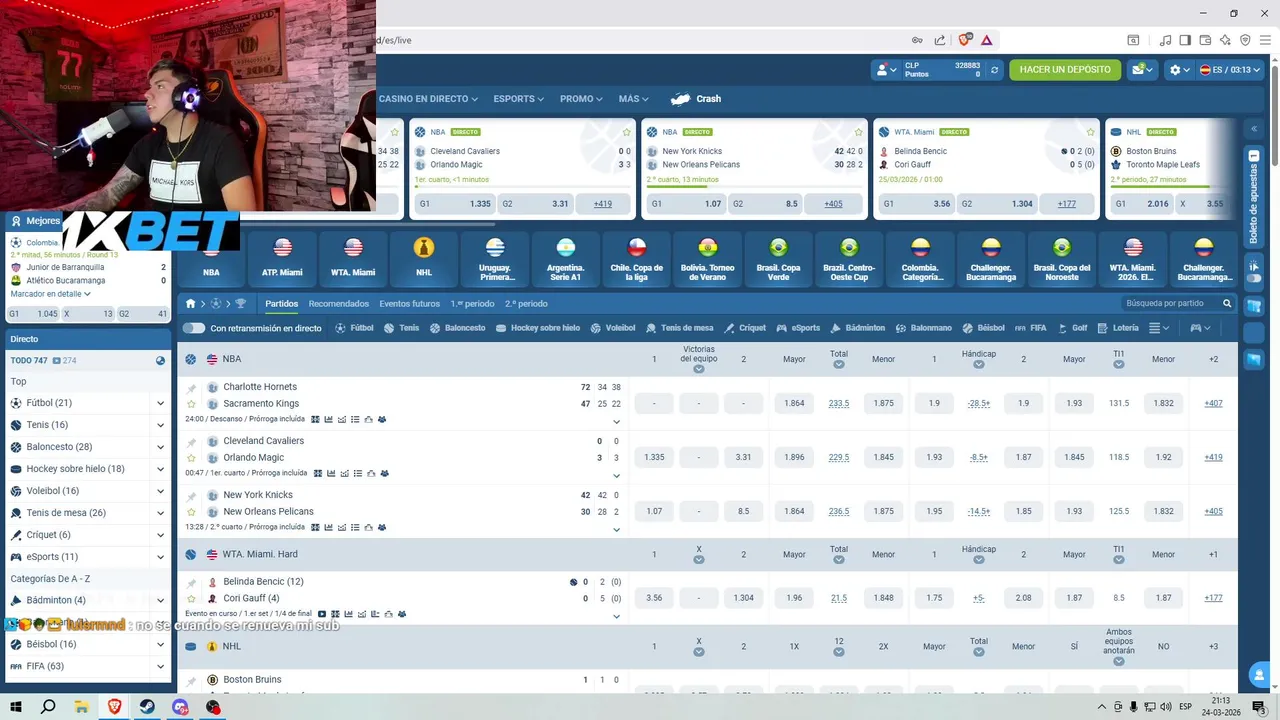Screen dimensions: 1280x720
Task: Select the Voleibol sport filter in the toolbar
Action: [x=613, y=328]
